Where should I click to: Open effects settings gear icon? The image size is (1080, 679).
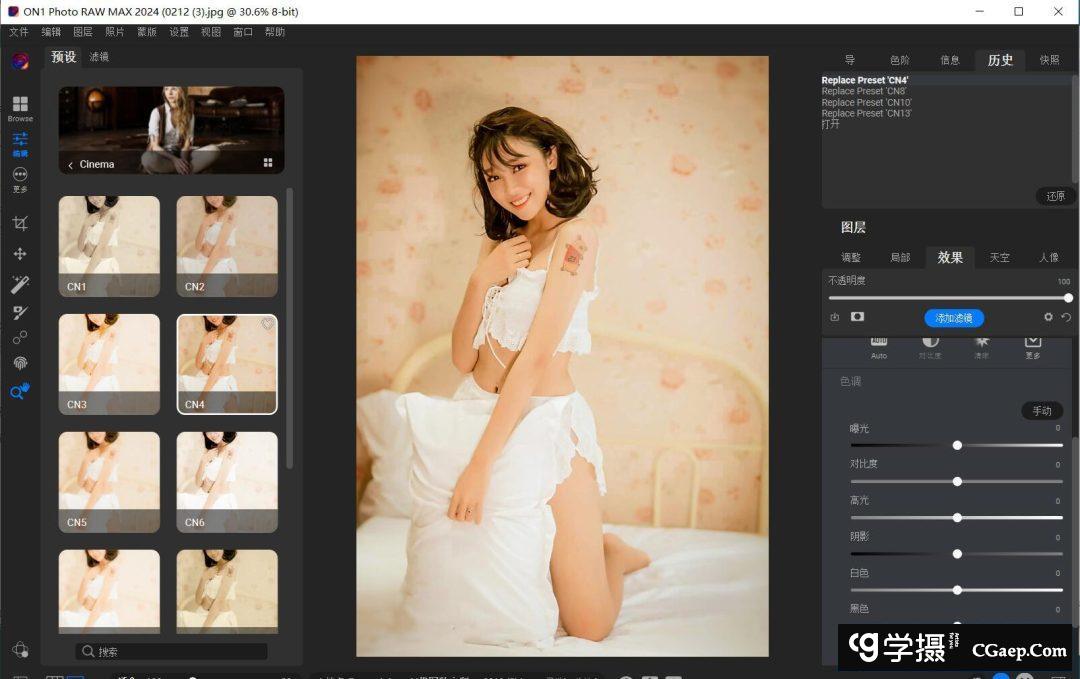click(x=1048, y=317)
